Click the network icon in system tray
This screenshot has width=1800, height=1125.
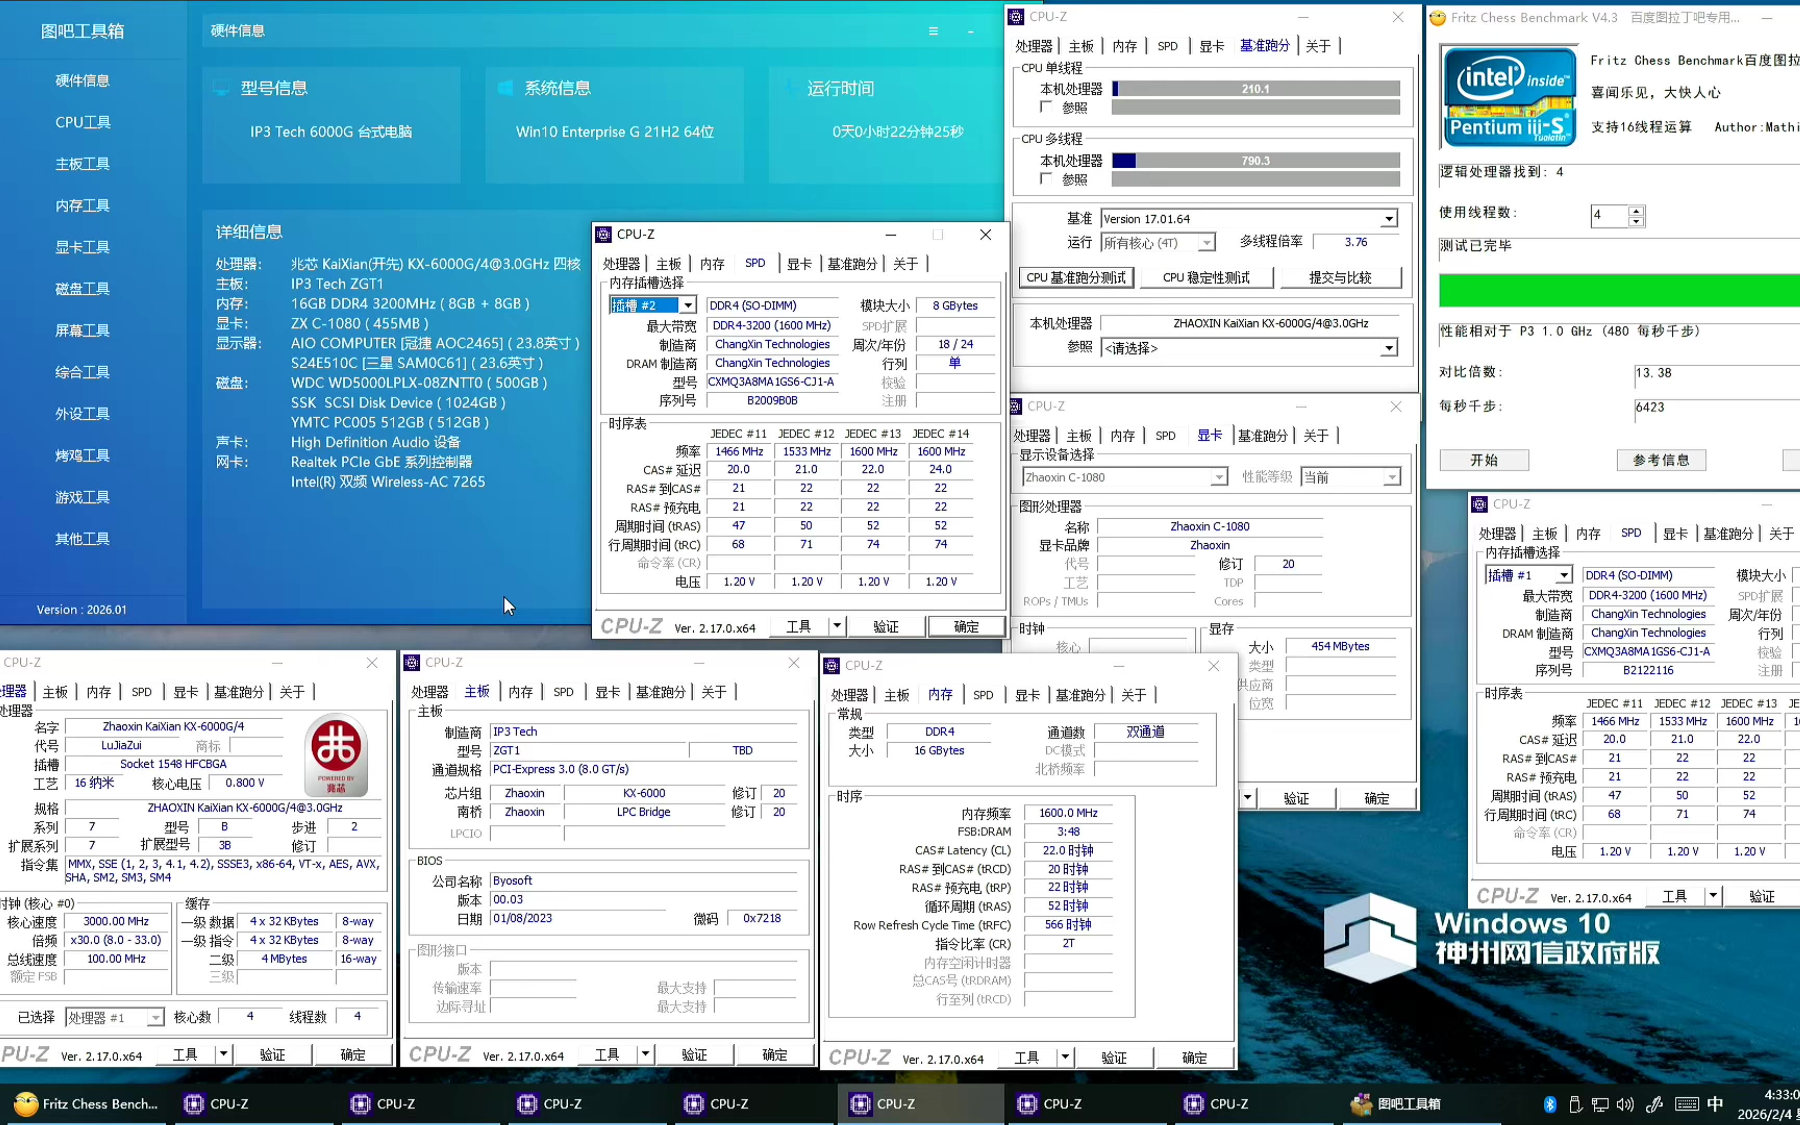click(x=1600, y=1104)
